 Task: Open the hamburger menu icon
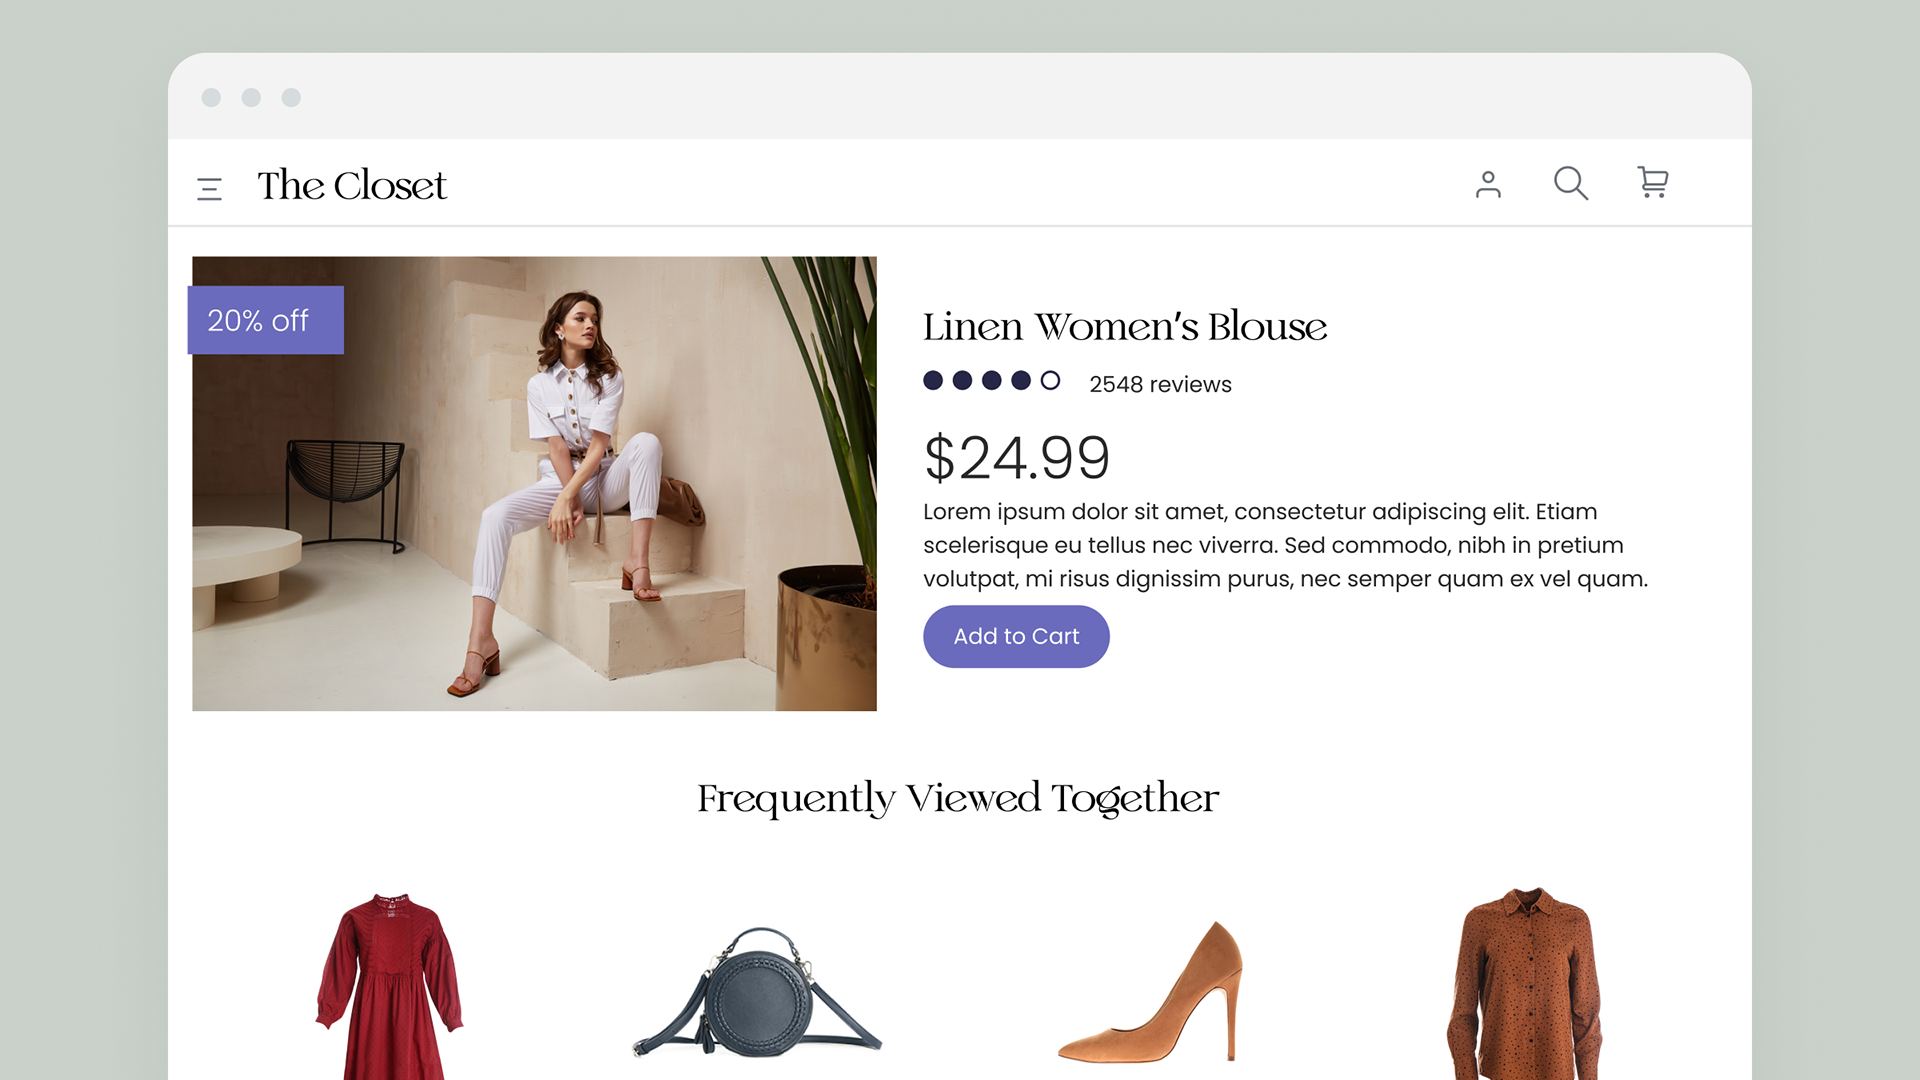pos(209,188)
